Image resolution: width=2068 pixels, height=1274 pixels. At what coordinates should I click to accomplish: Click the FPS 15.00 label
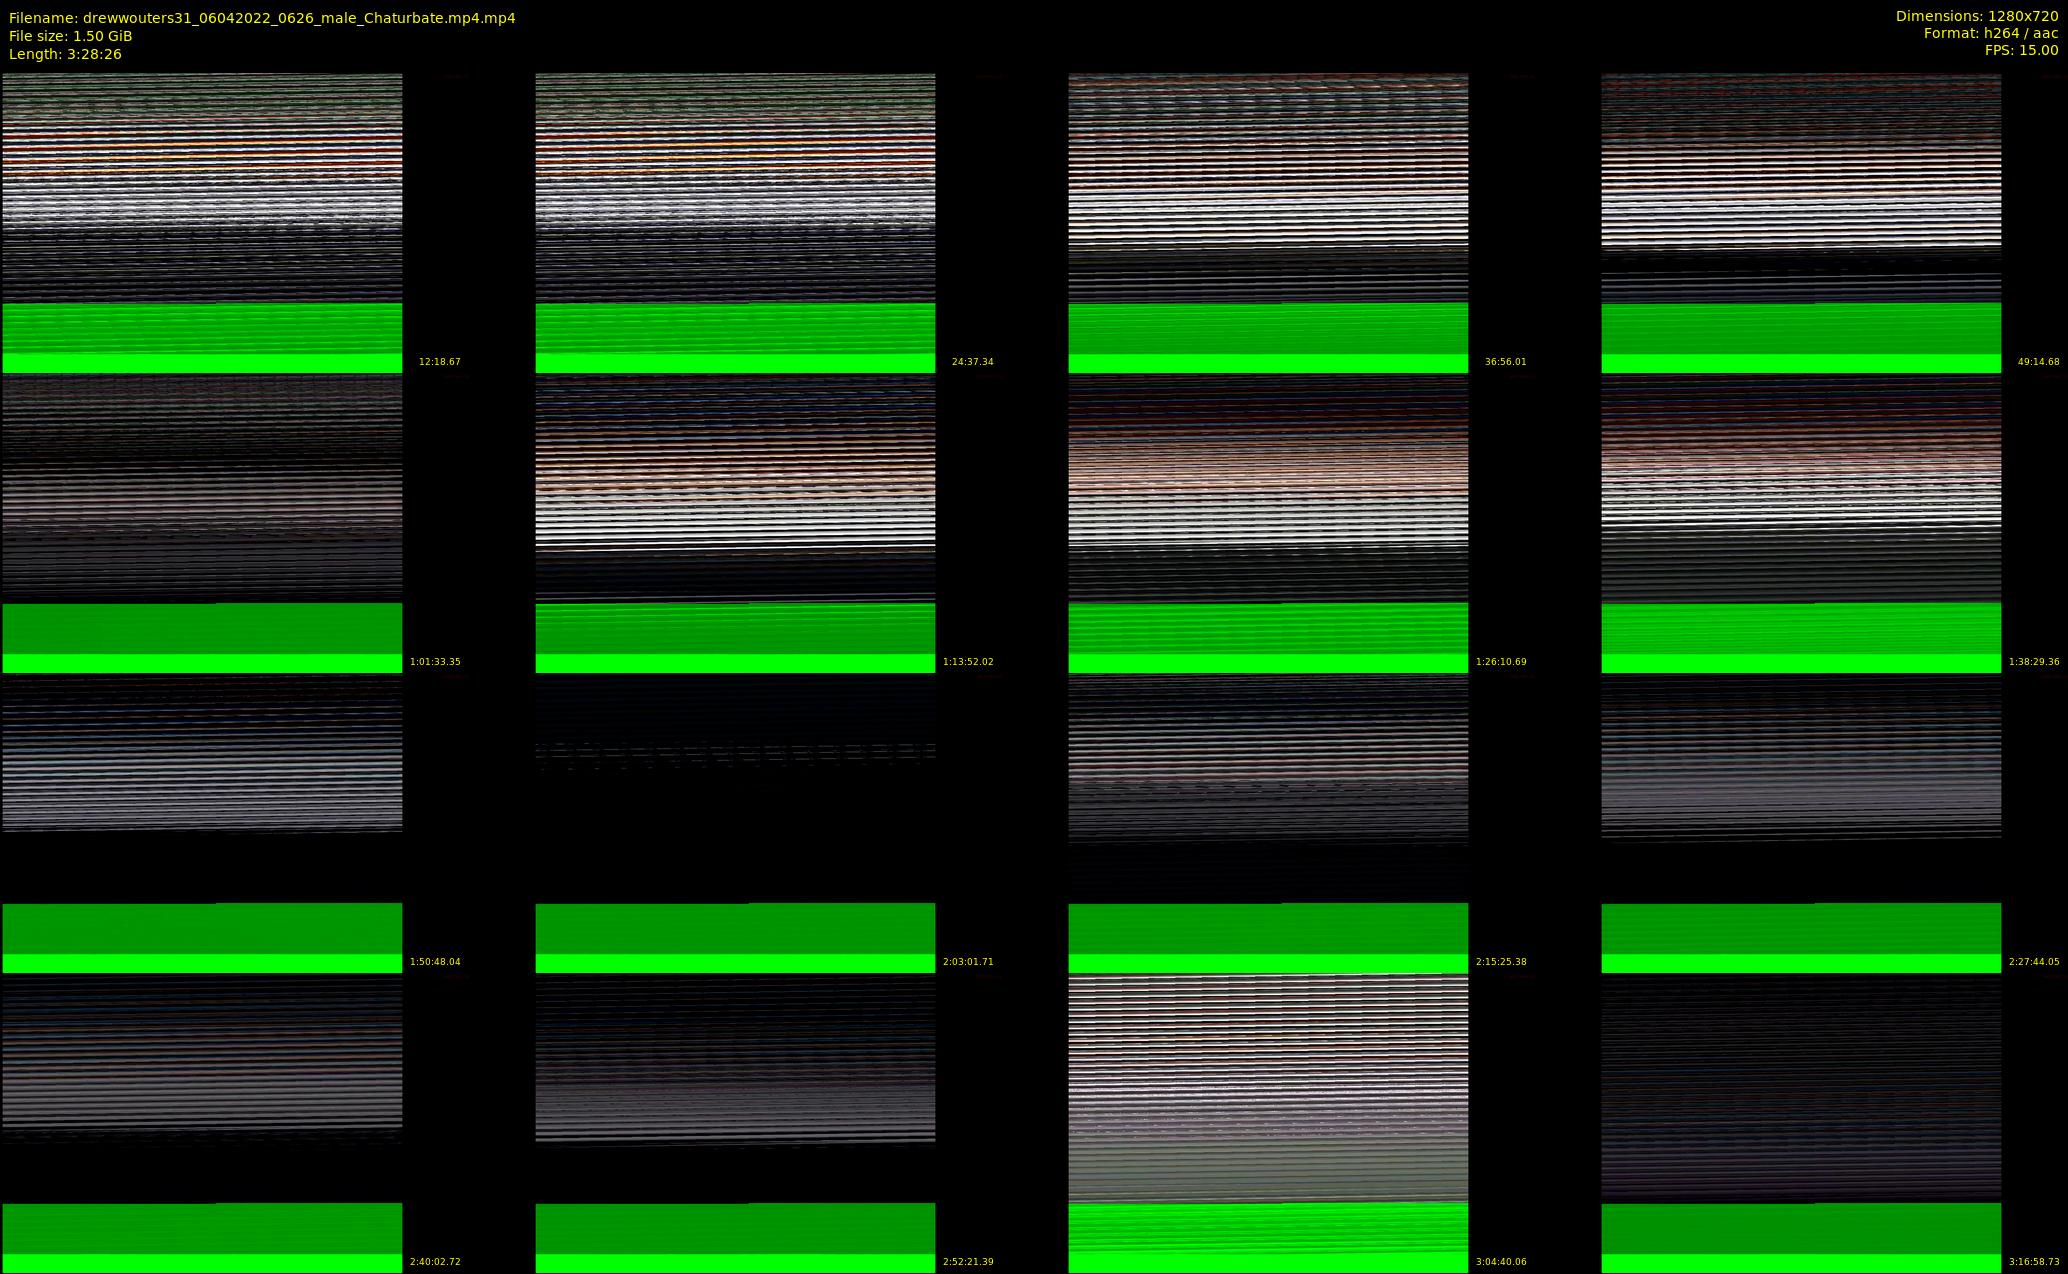point(2021,50)
